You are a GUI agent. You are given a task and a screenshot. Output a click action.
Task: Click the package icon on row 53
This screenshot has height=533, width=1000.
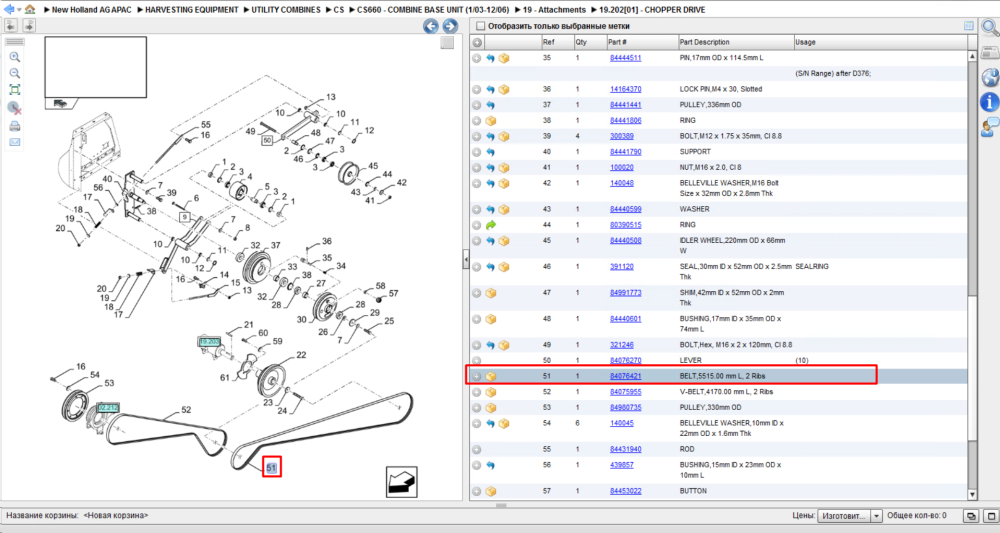pyautogui.click(x=491, y=407)
